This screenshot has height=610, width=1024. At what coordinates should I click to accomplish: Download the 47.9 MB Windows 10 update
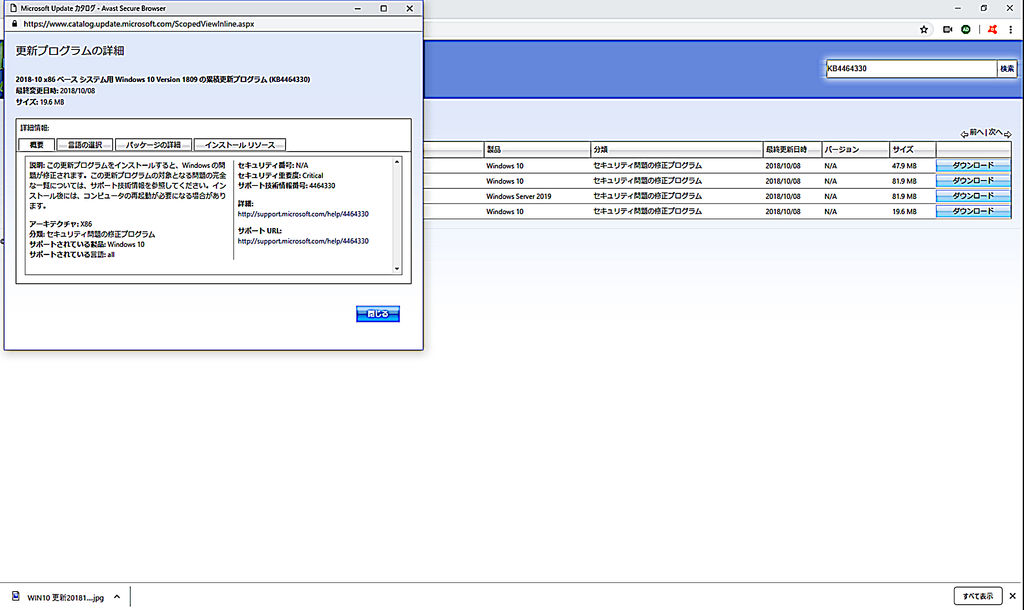coord(972,166)
